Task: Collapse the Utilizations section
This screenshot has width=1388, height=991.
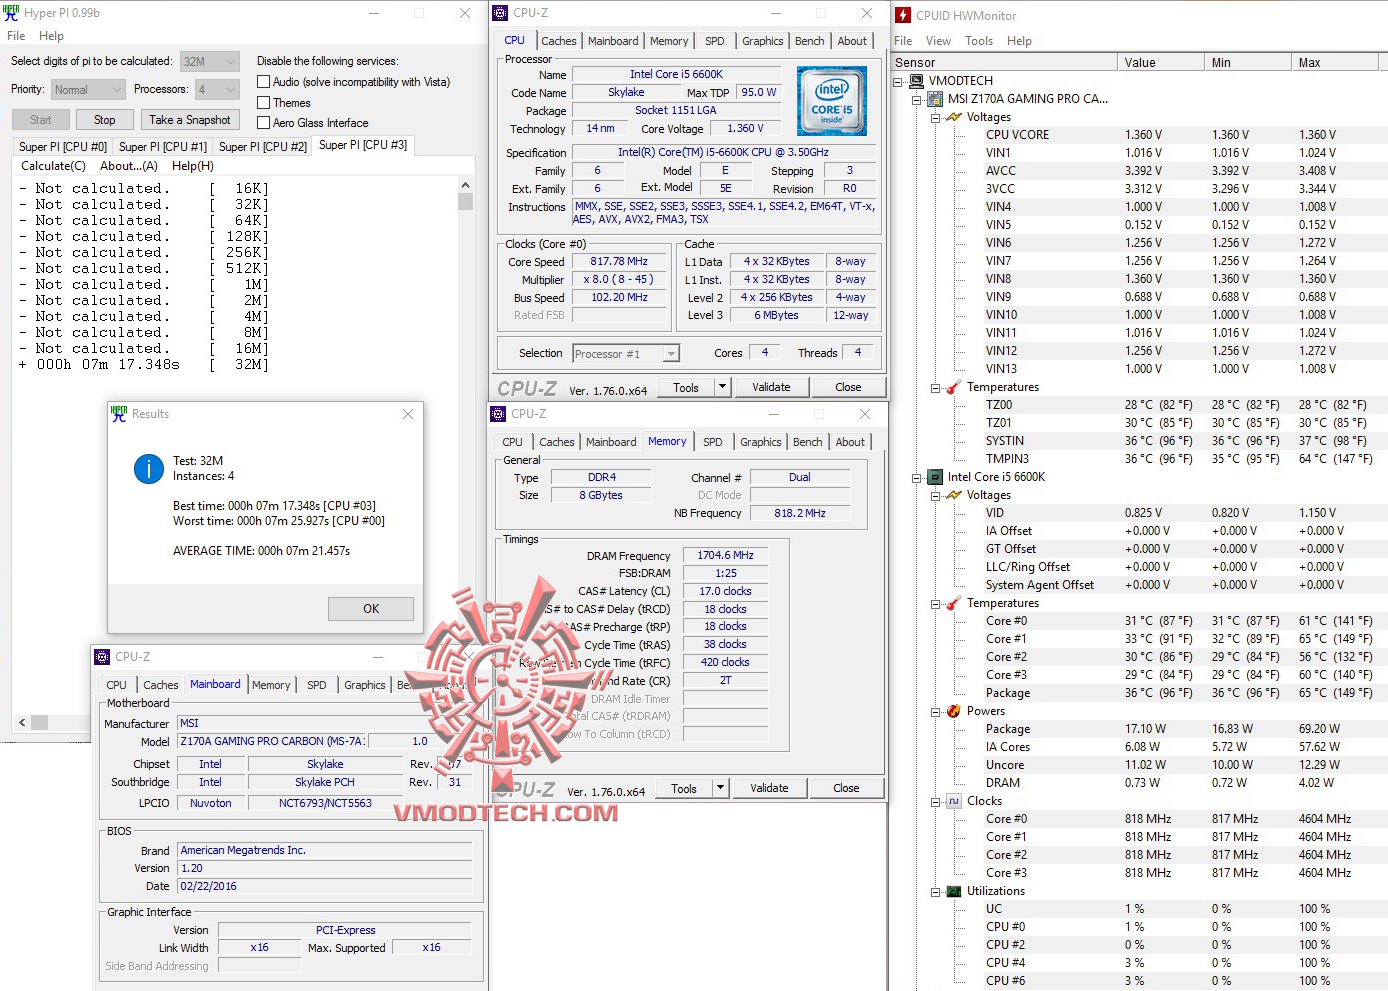Action: point(935,891)
